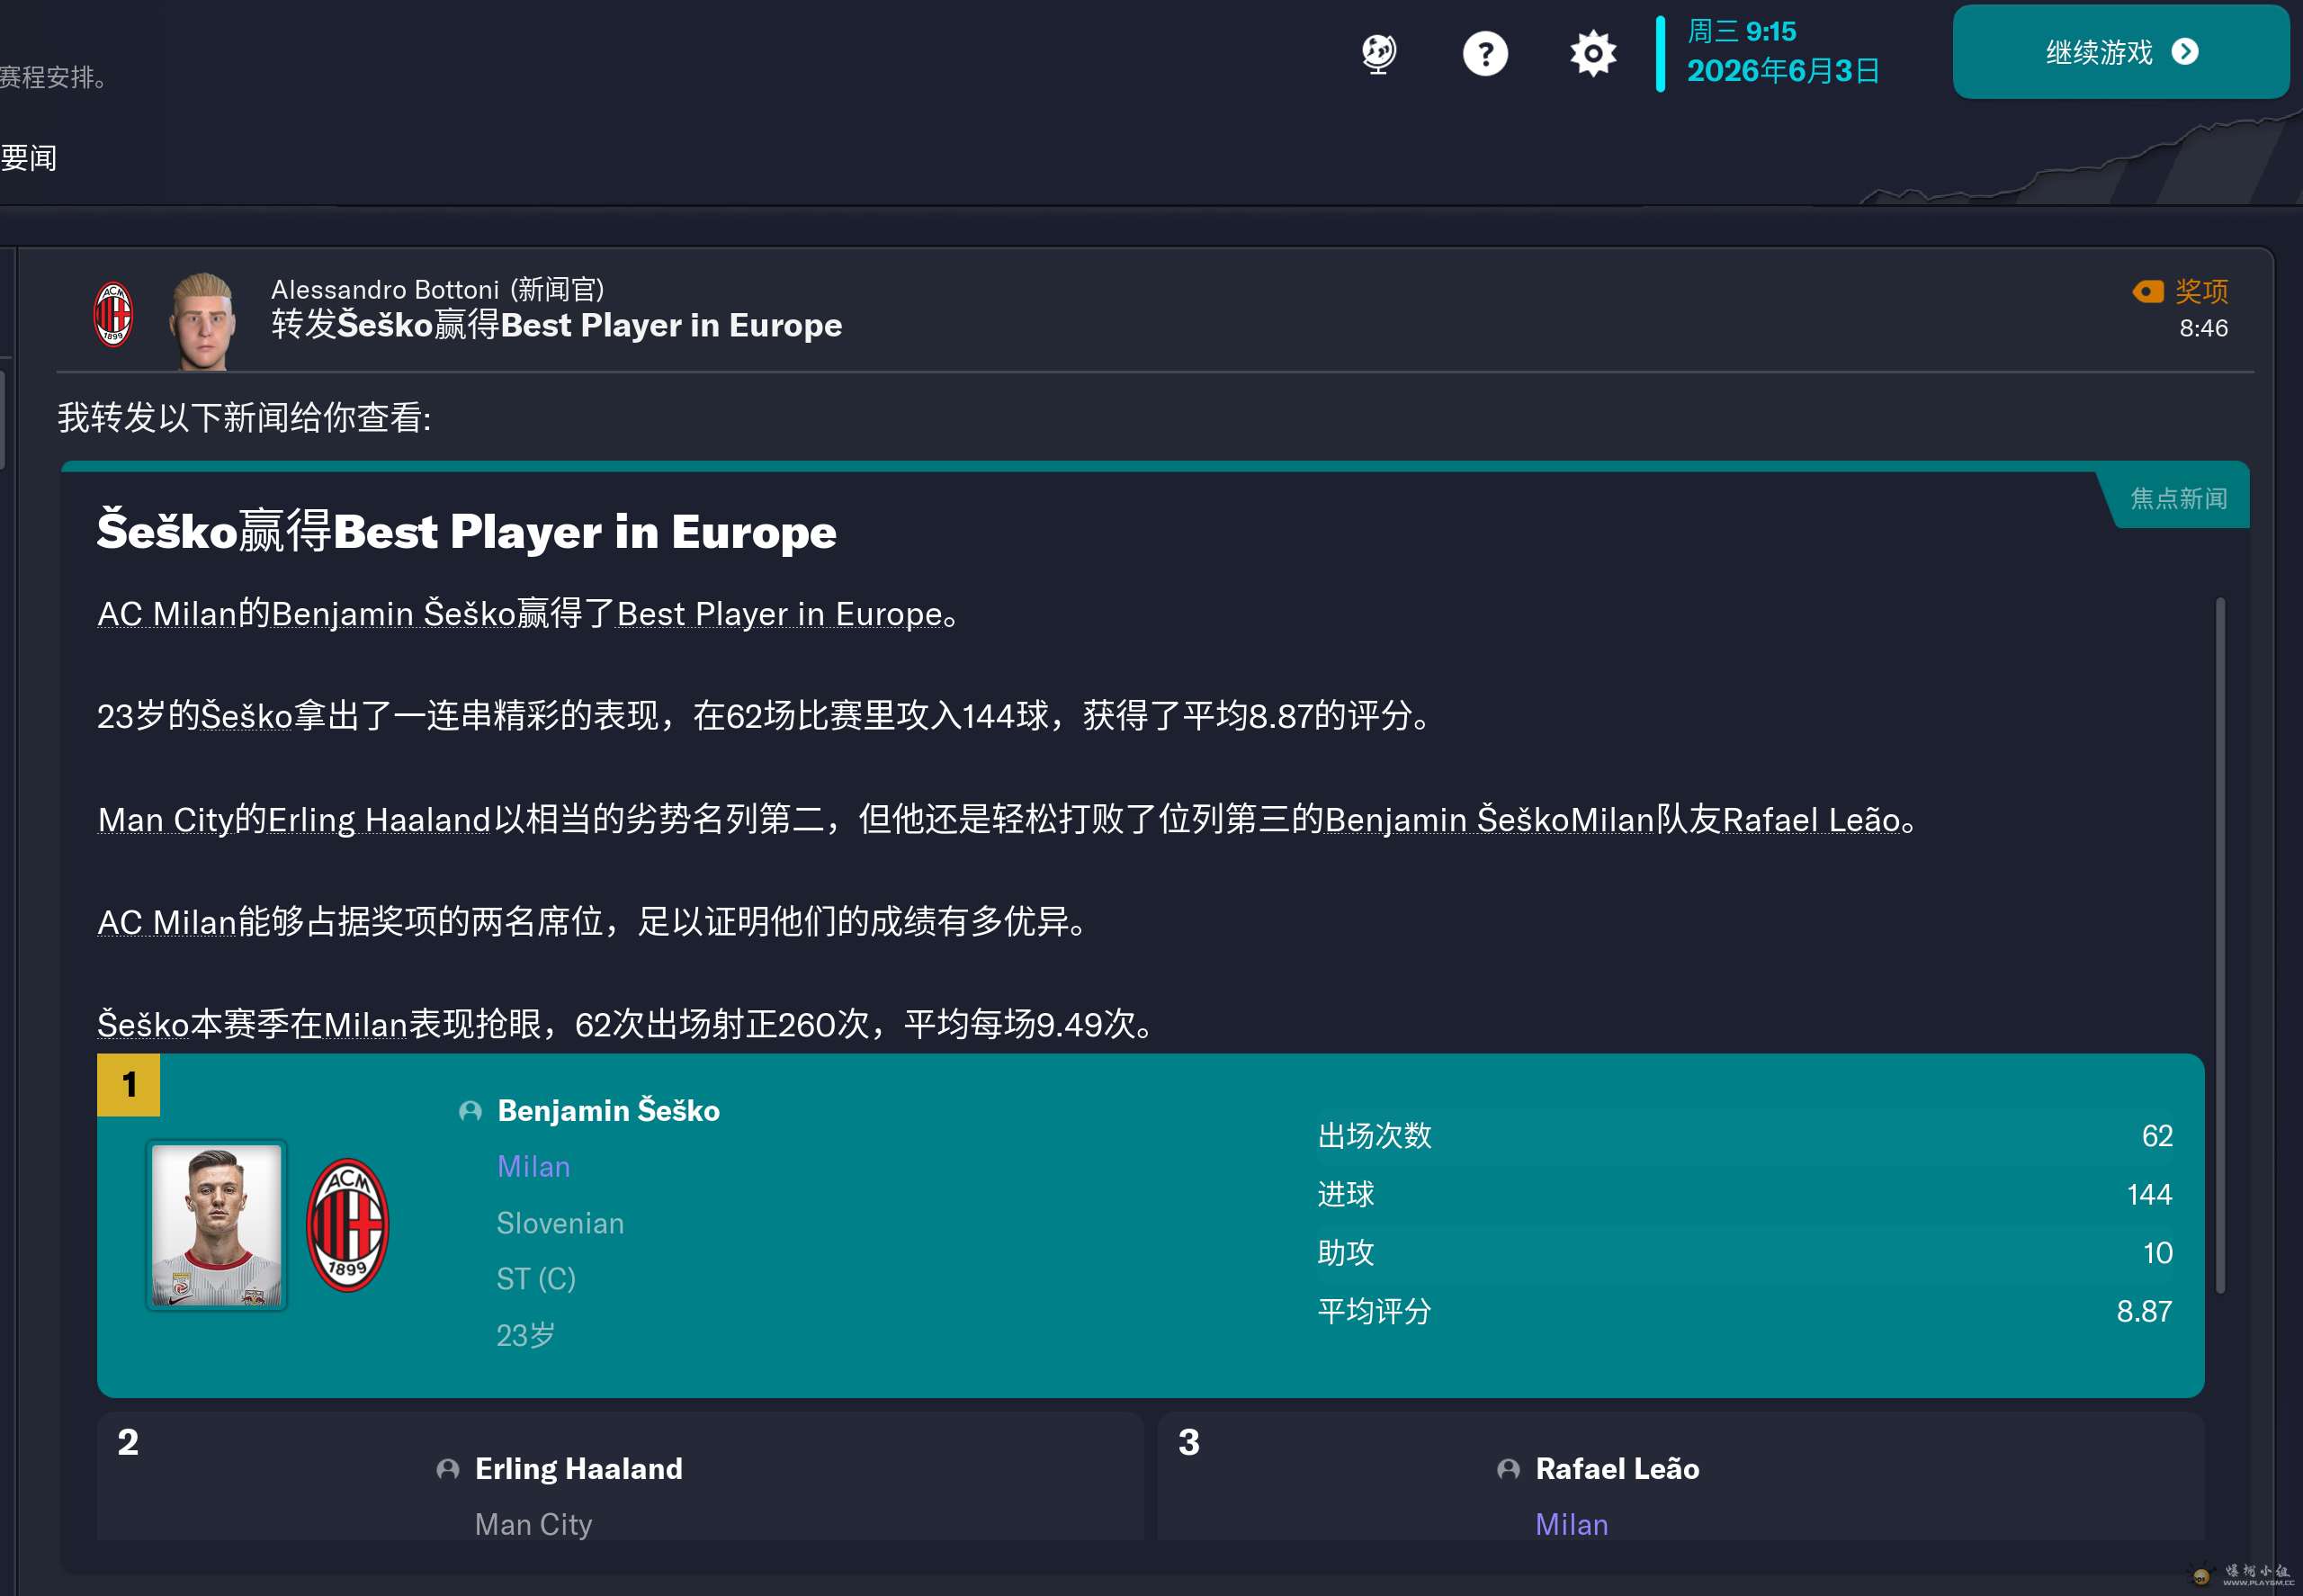Click the person icon beside Rafael Leão
The width and height of the screenshot is (2303, 1596).
(1508, 1469)
